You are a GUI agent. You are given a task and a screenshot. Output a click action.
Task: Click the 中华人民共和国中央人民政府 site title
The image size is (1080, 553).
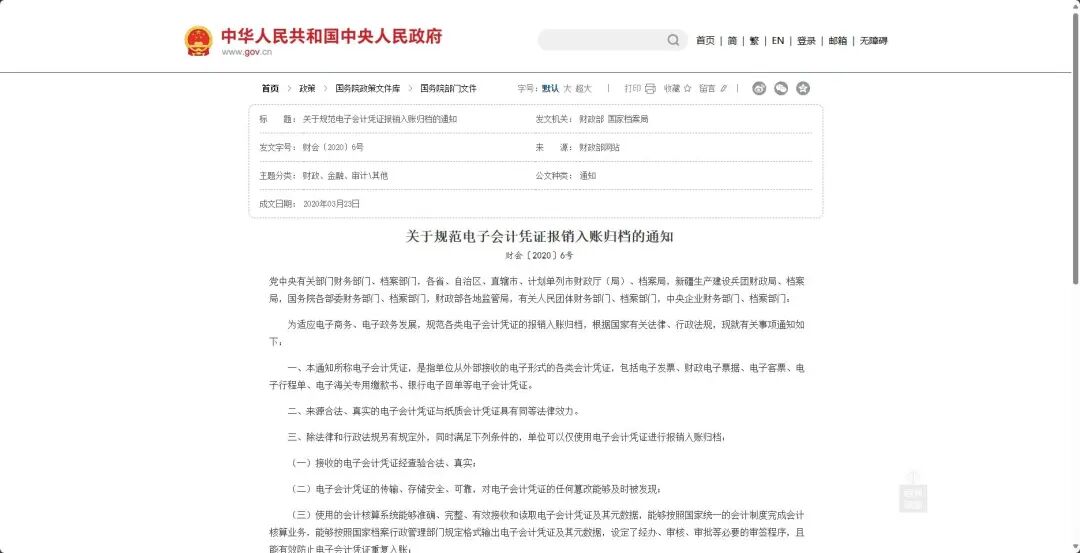click(331, 36)
